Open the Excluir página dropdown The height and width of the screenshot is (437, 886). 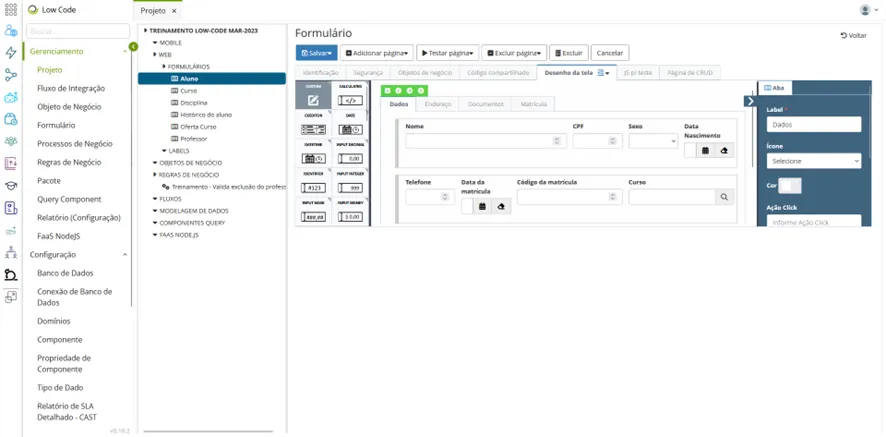point(514,53)
